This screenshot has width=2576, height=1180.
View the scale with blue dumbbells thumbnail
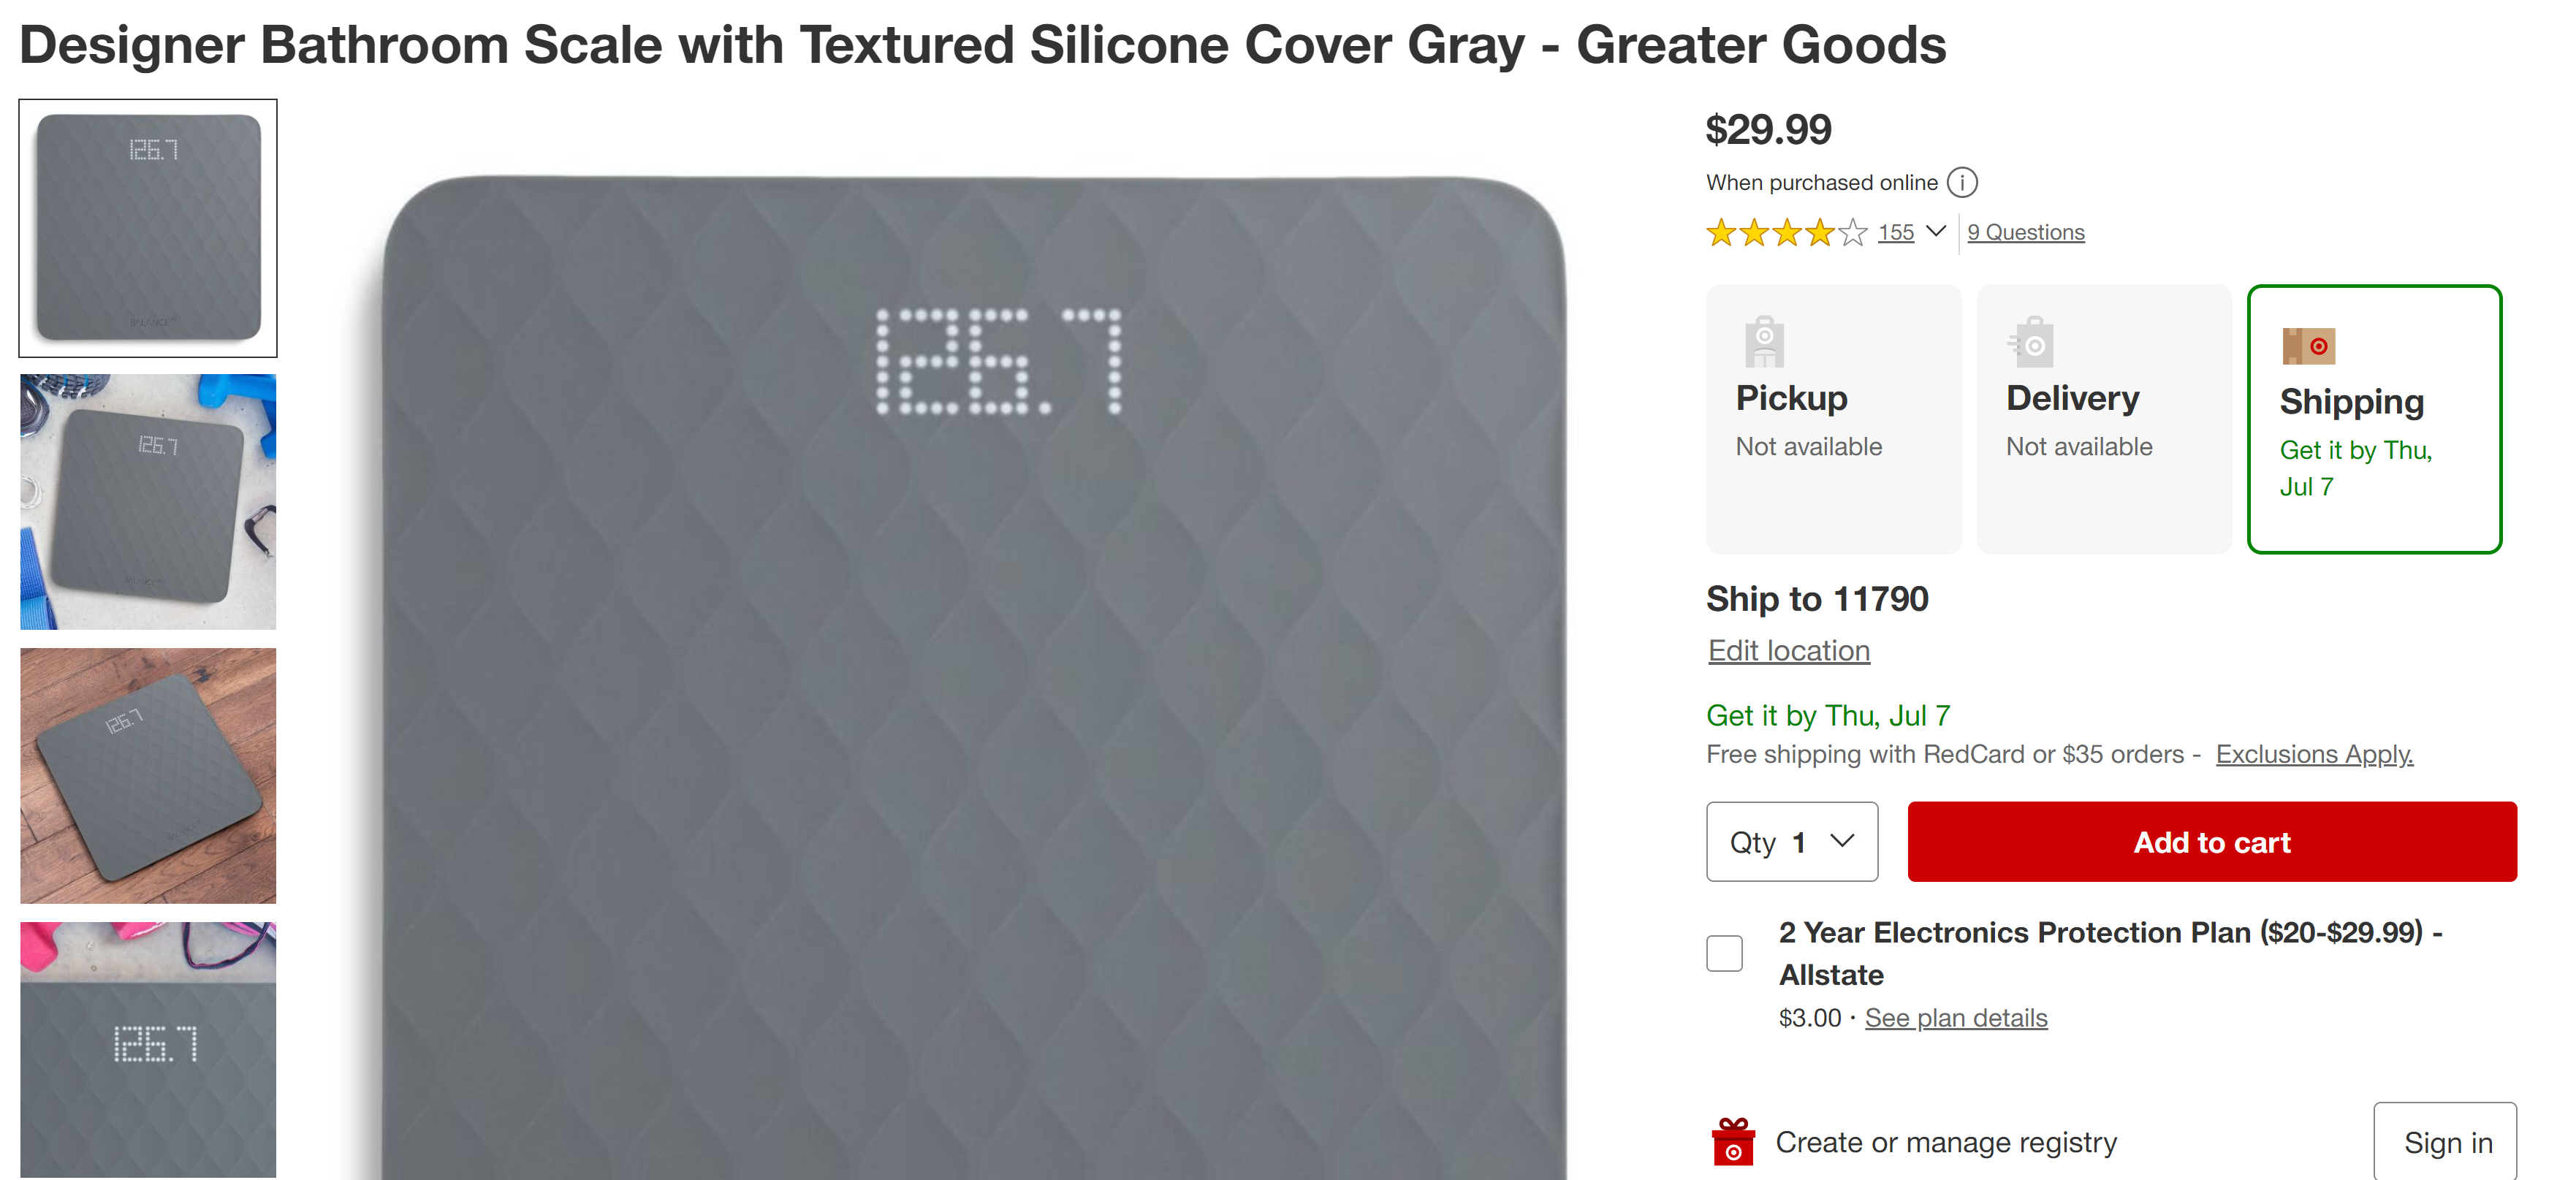(148, 502)
